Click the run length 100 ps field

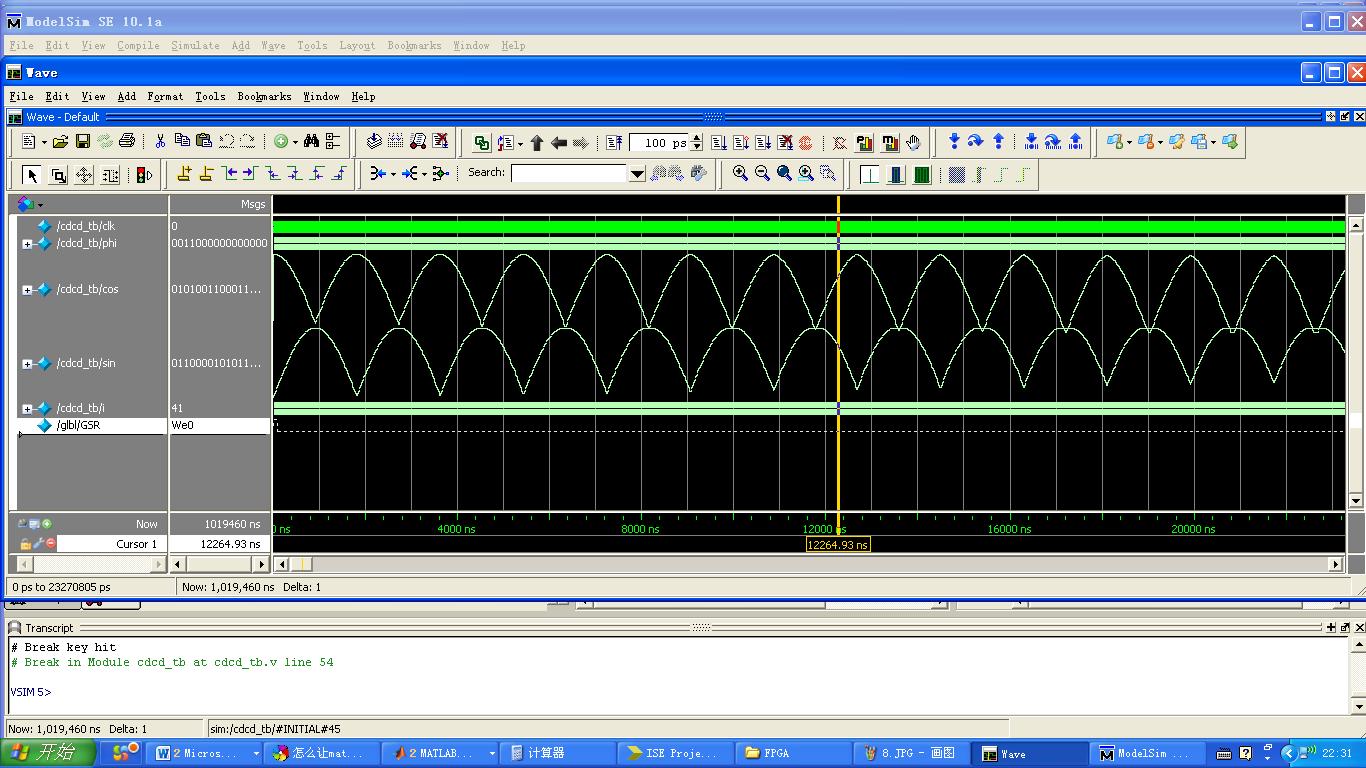(x=660, y=143)
